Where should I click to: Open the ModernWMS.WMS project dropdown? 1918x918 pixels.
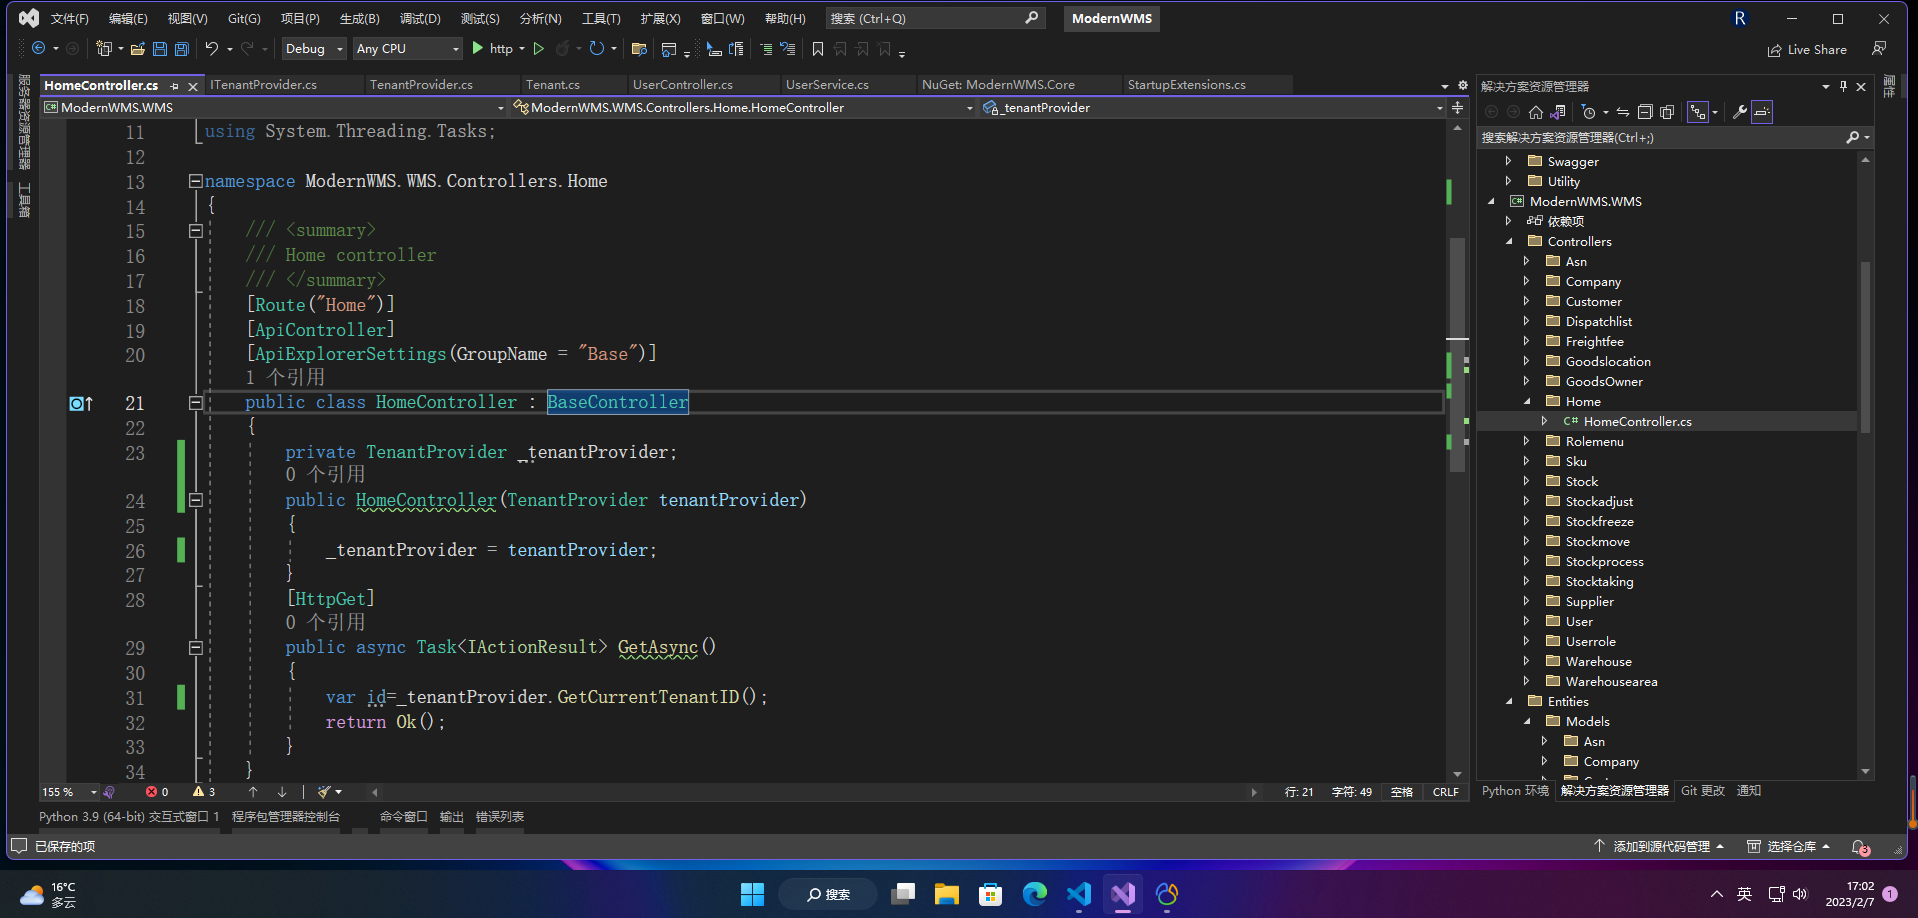point(274,107)
